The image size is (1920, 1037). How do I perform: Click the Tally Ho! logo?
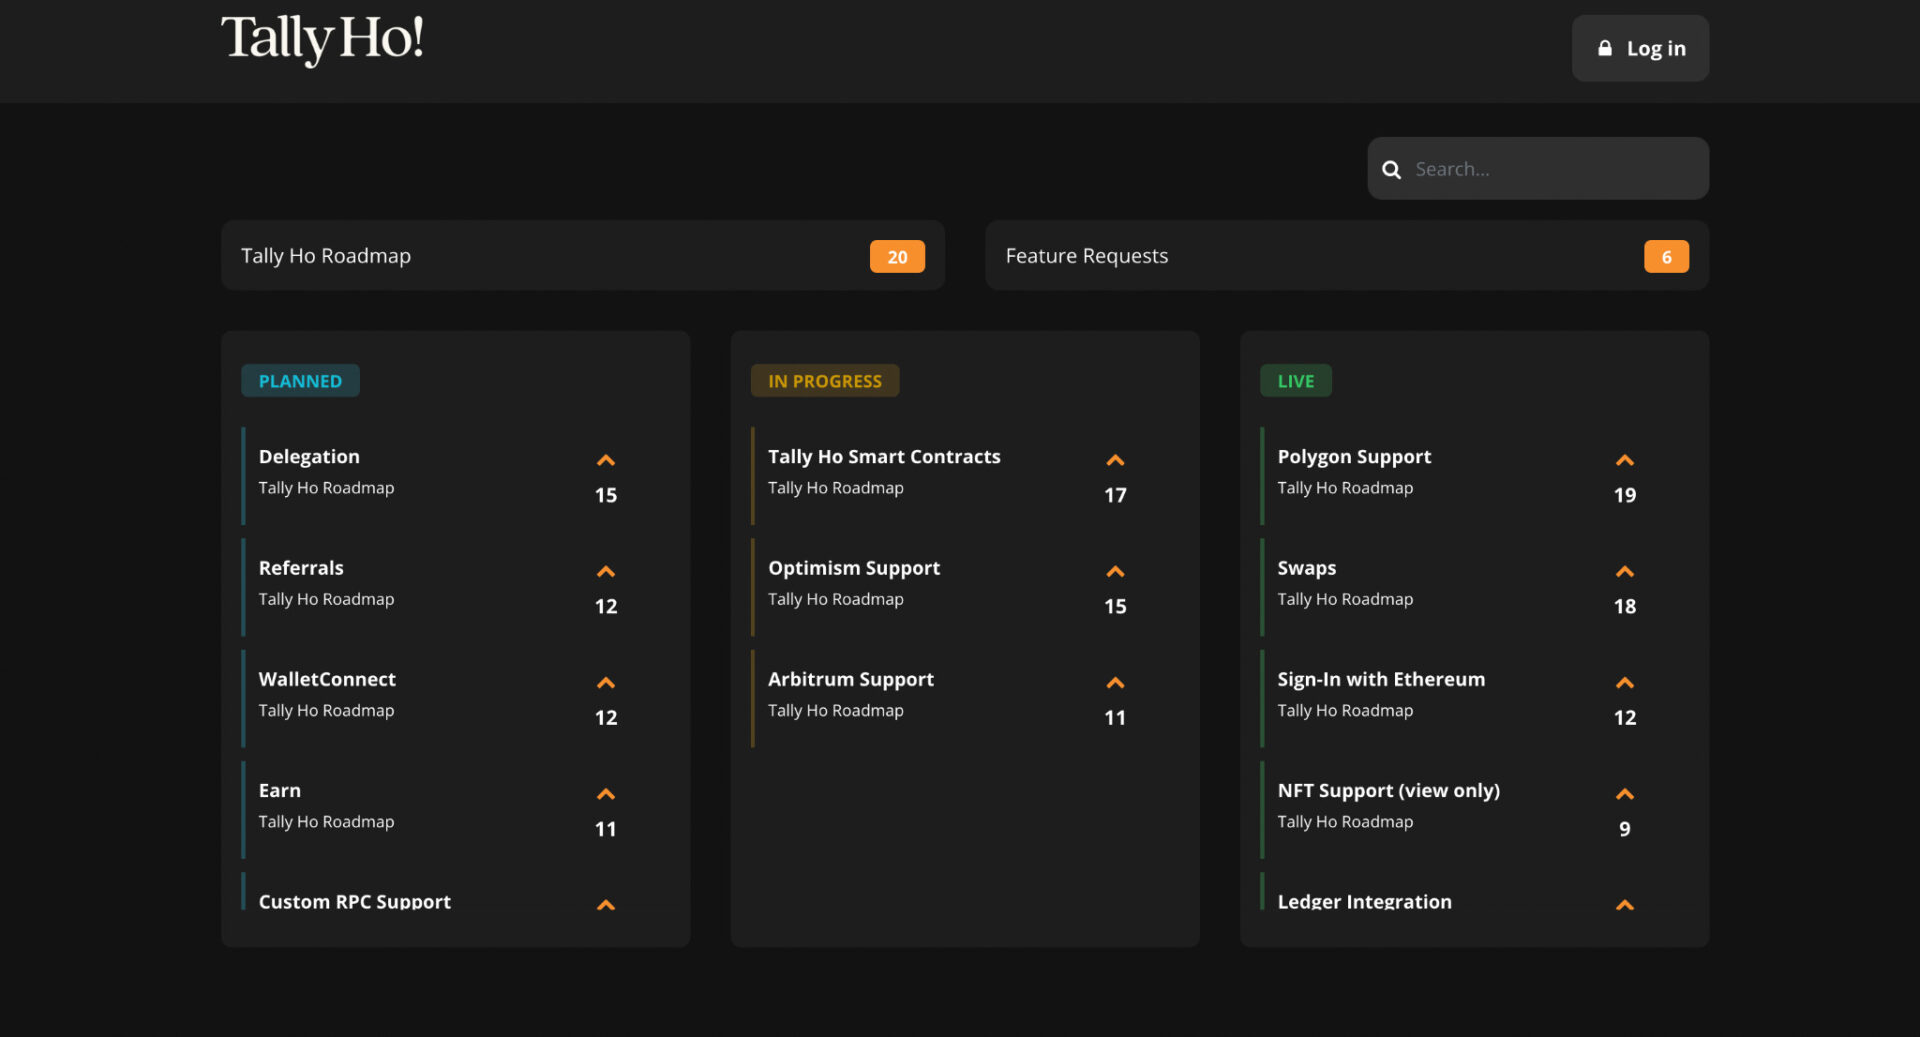click(x=322, y=40)
